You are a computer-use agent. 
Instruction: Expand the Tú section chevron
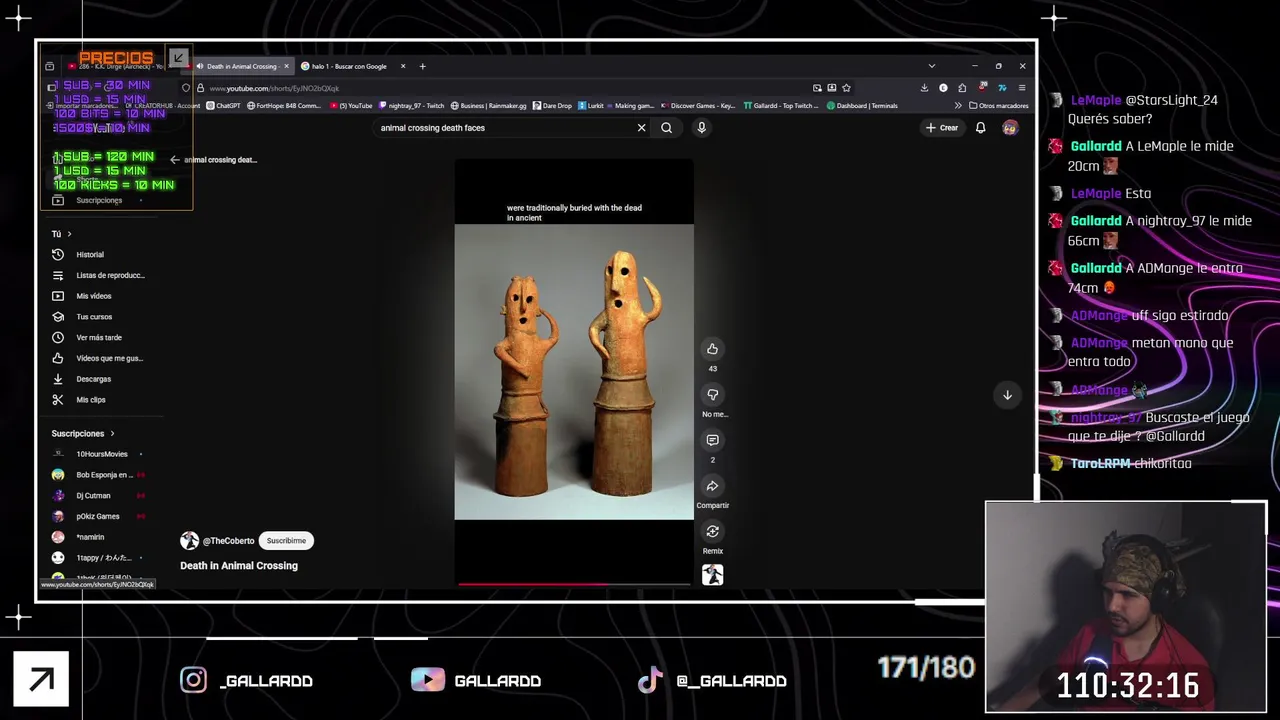[x=69, y=234]
